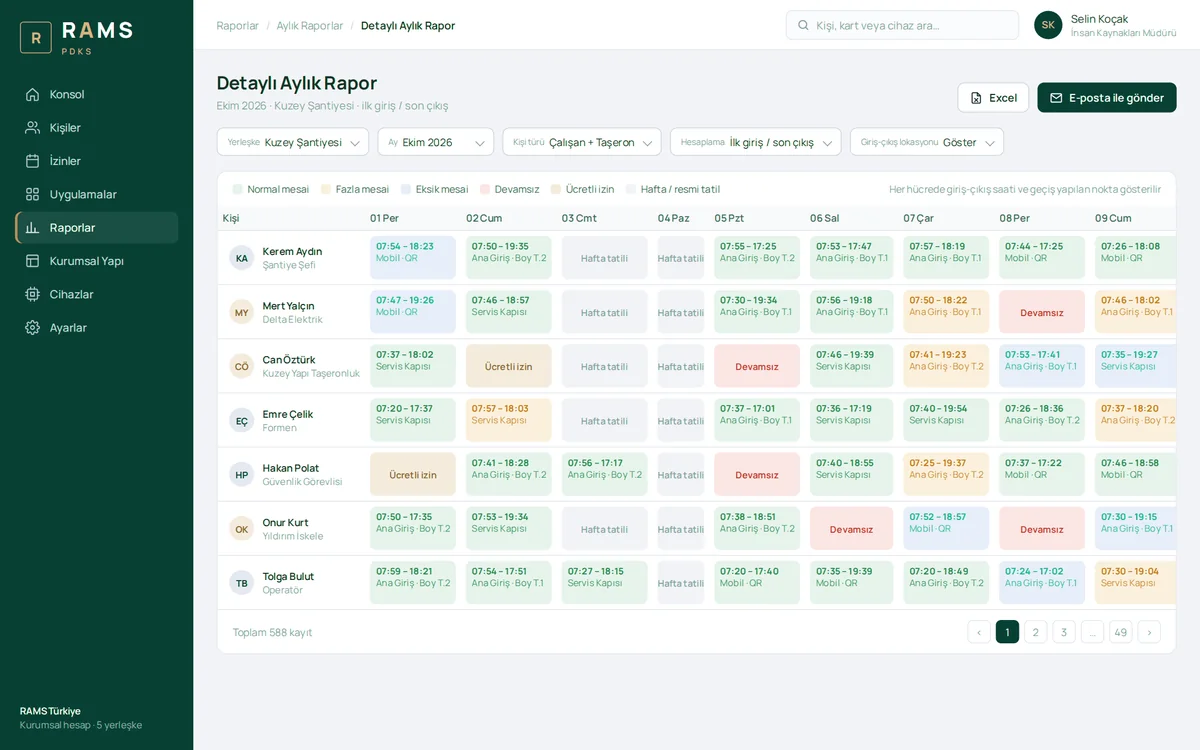Screen dimensions: 1200x750
Task: Open Ayarlar in the sidebar
Action: click(97, 327)
